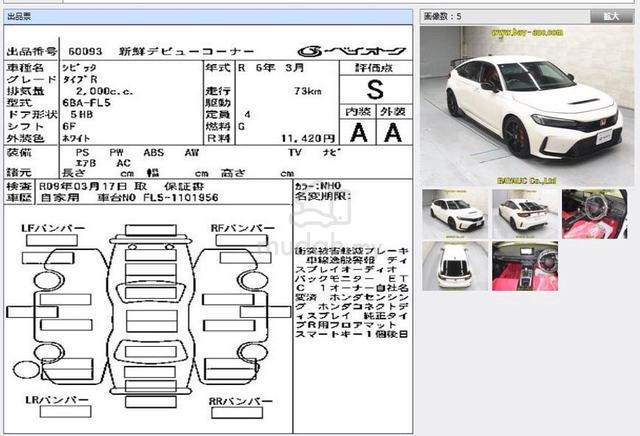Click the car name value シビック

pos(79,68)
